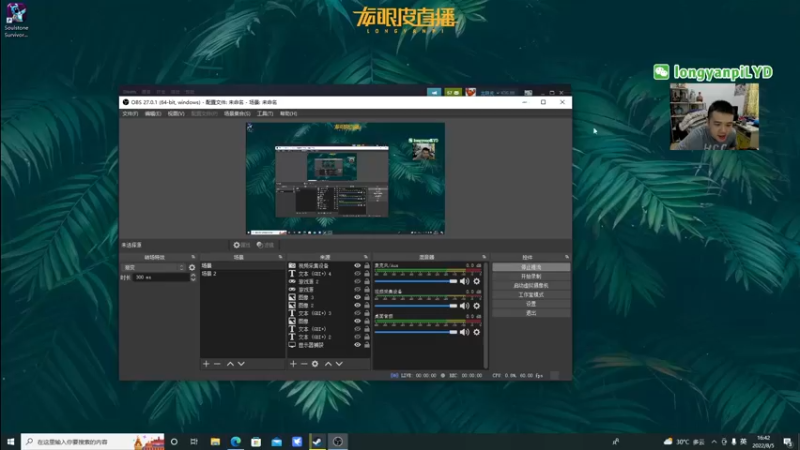Show the 文本 (GDI+) 3 source
The height and width of the screenshot is (450, 800).
[x=357, y=313]
